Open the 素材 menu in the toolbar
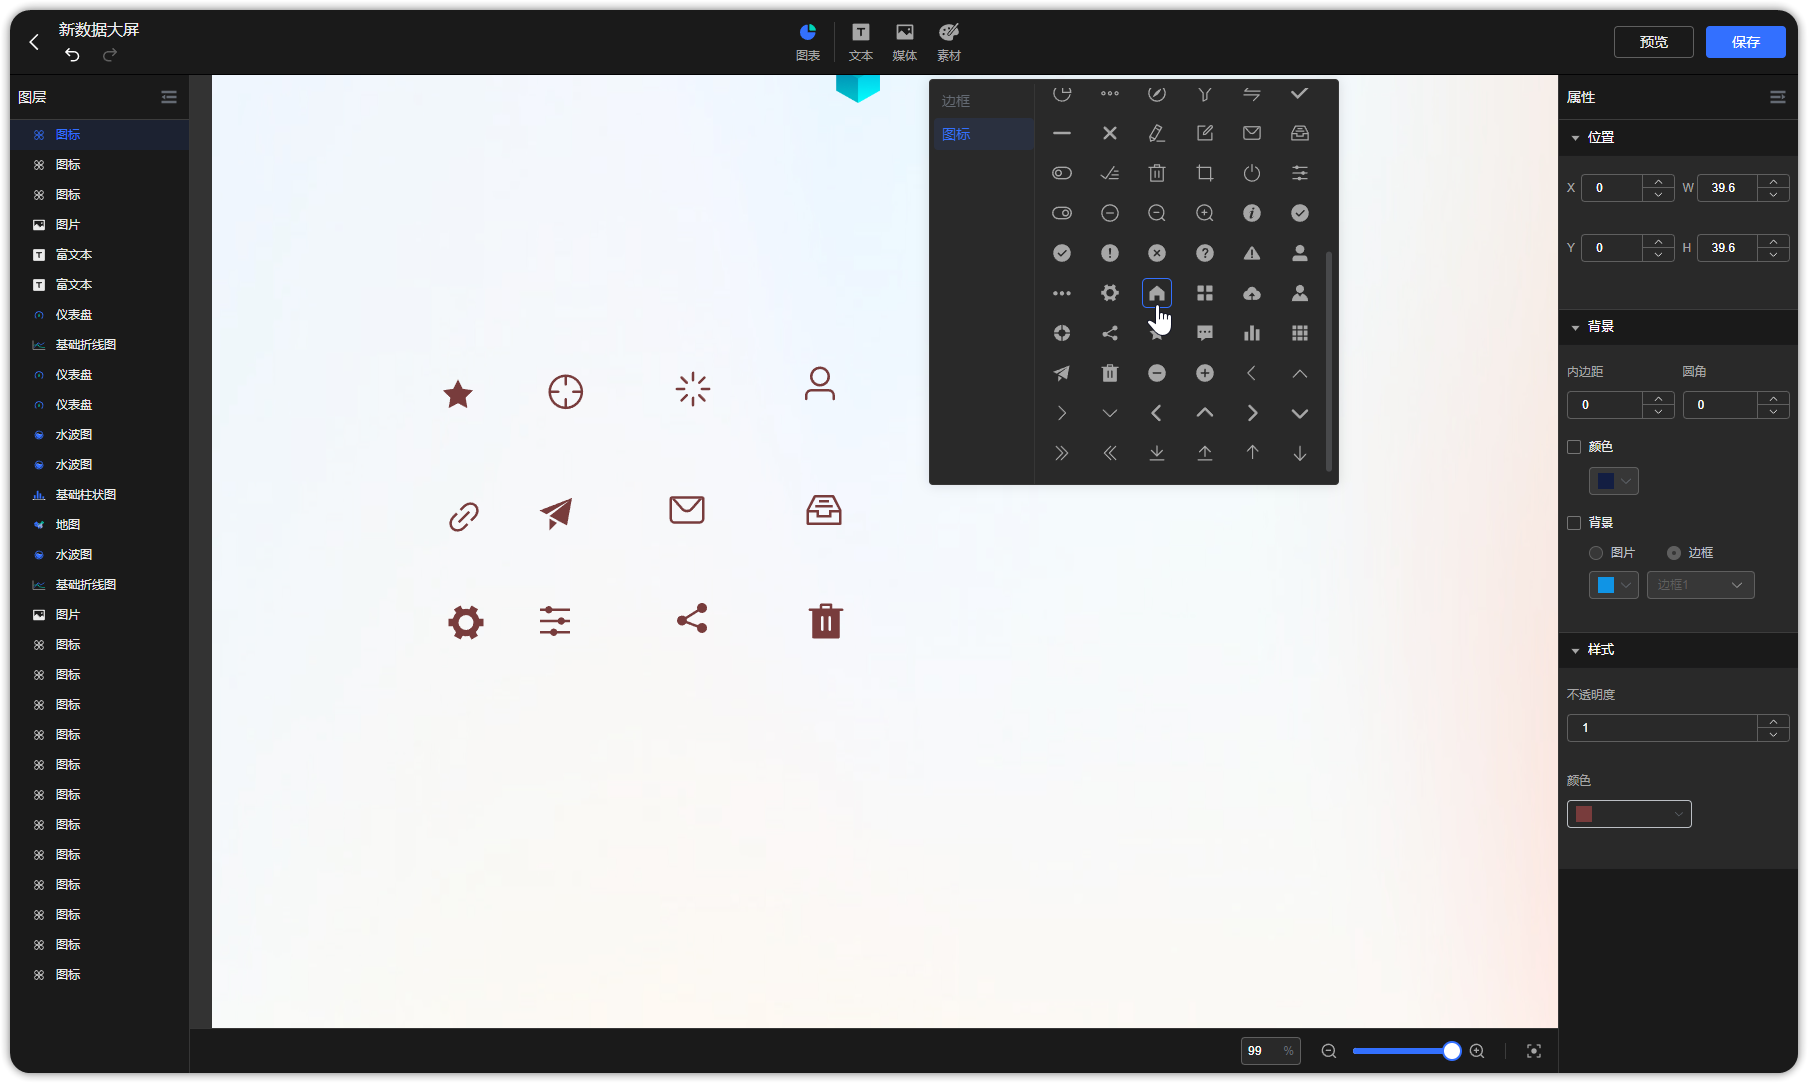Screen dimensions: 1808x1083 pyautogui.click(x=949, y=42)
